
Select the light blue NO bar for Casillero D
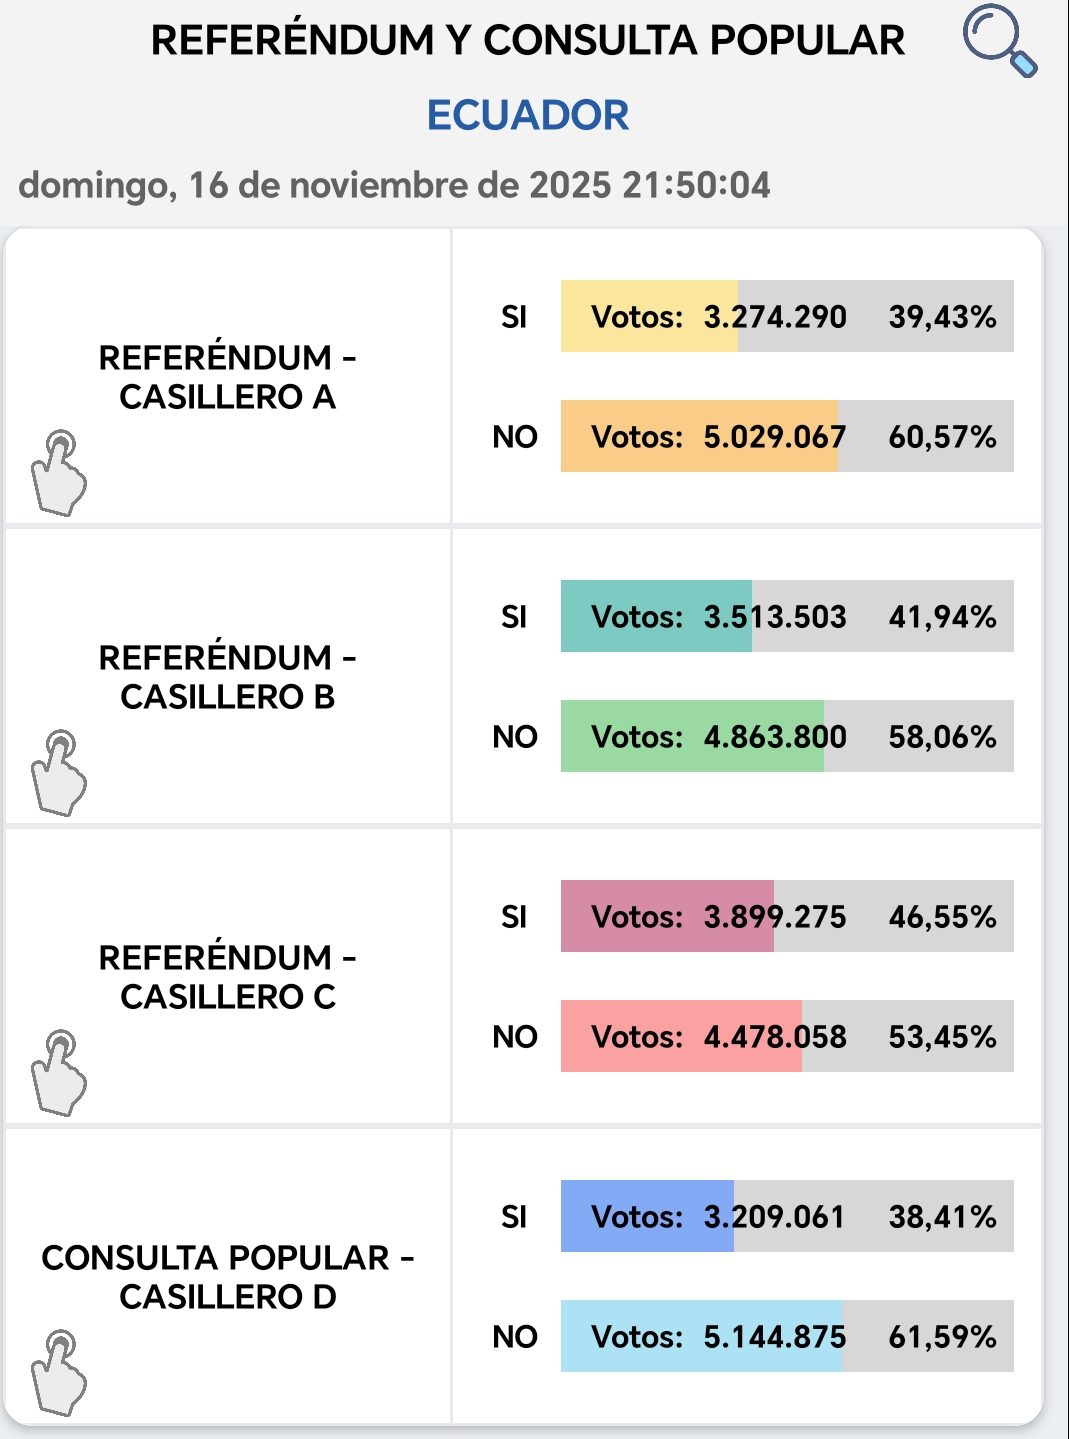pos(701,1336)
